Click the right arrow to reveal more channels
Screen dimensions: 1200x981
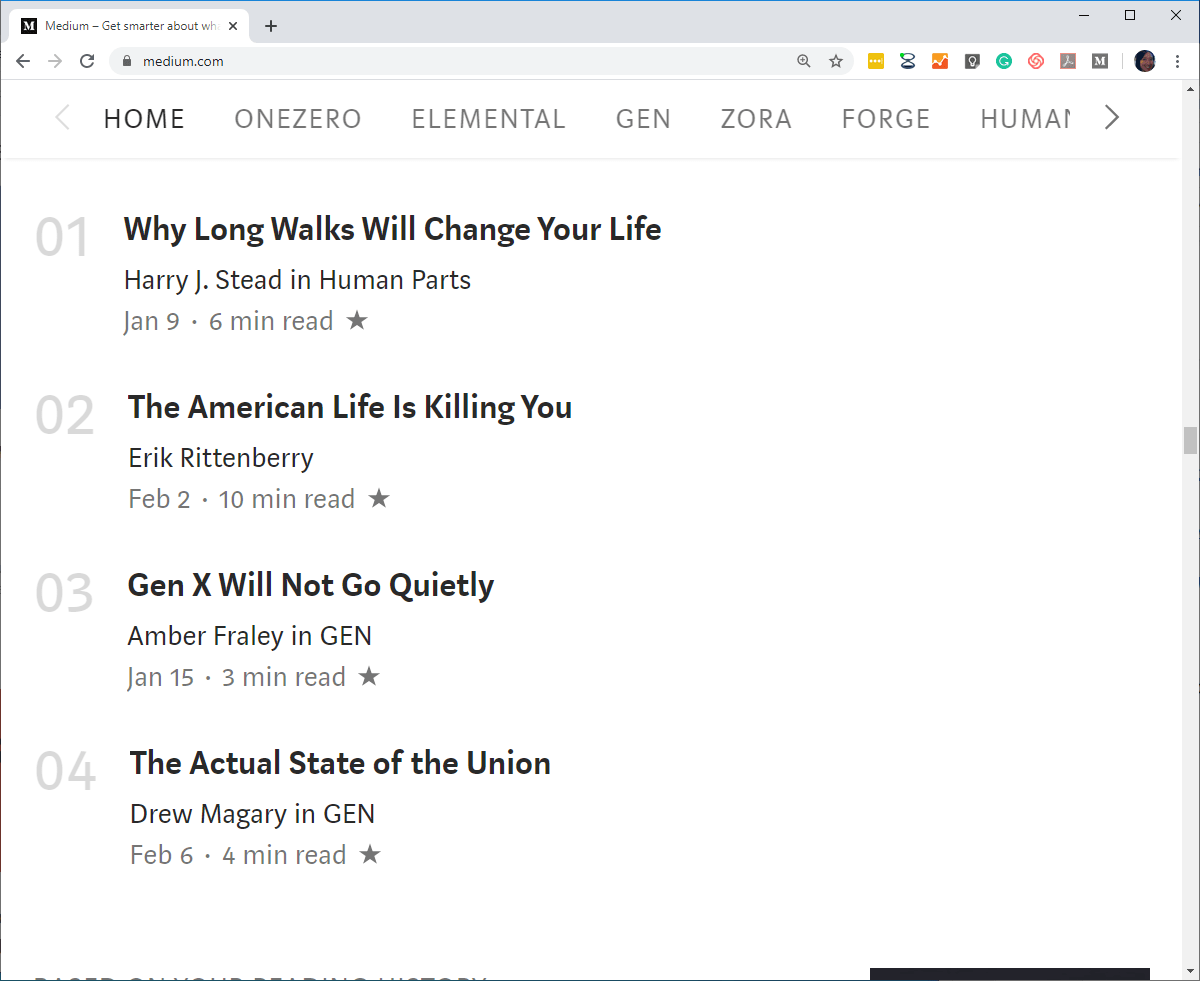point(1112,117)
